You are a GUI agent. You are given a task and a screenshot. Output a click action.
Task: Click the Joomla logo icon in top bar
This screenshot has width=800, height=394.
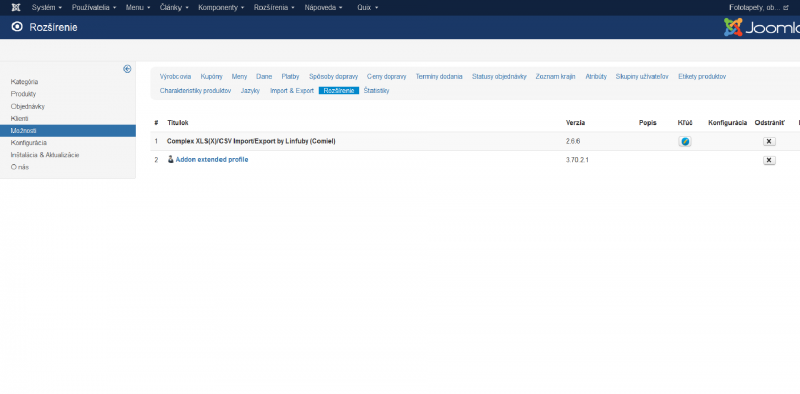pyautogui.click(x=16, y=8)
